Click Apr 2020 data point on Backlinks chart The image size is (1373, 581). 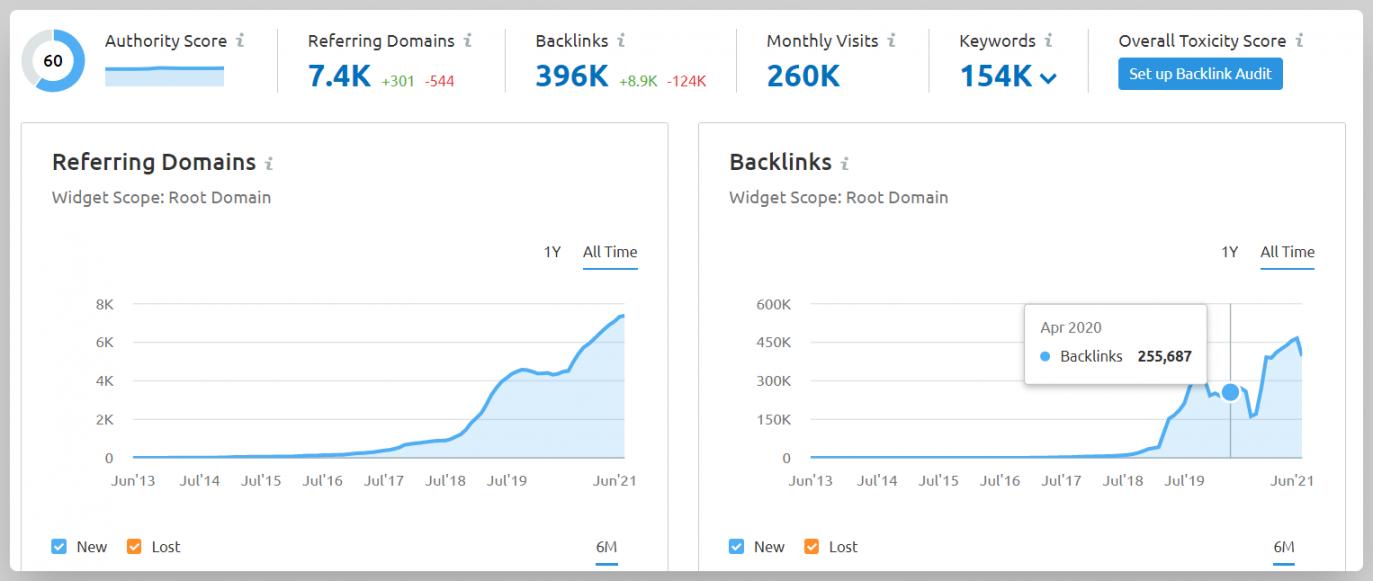coord(1230,392)
